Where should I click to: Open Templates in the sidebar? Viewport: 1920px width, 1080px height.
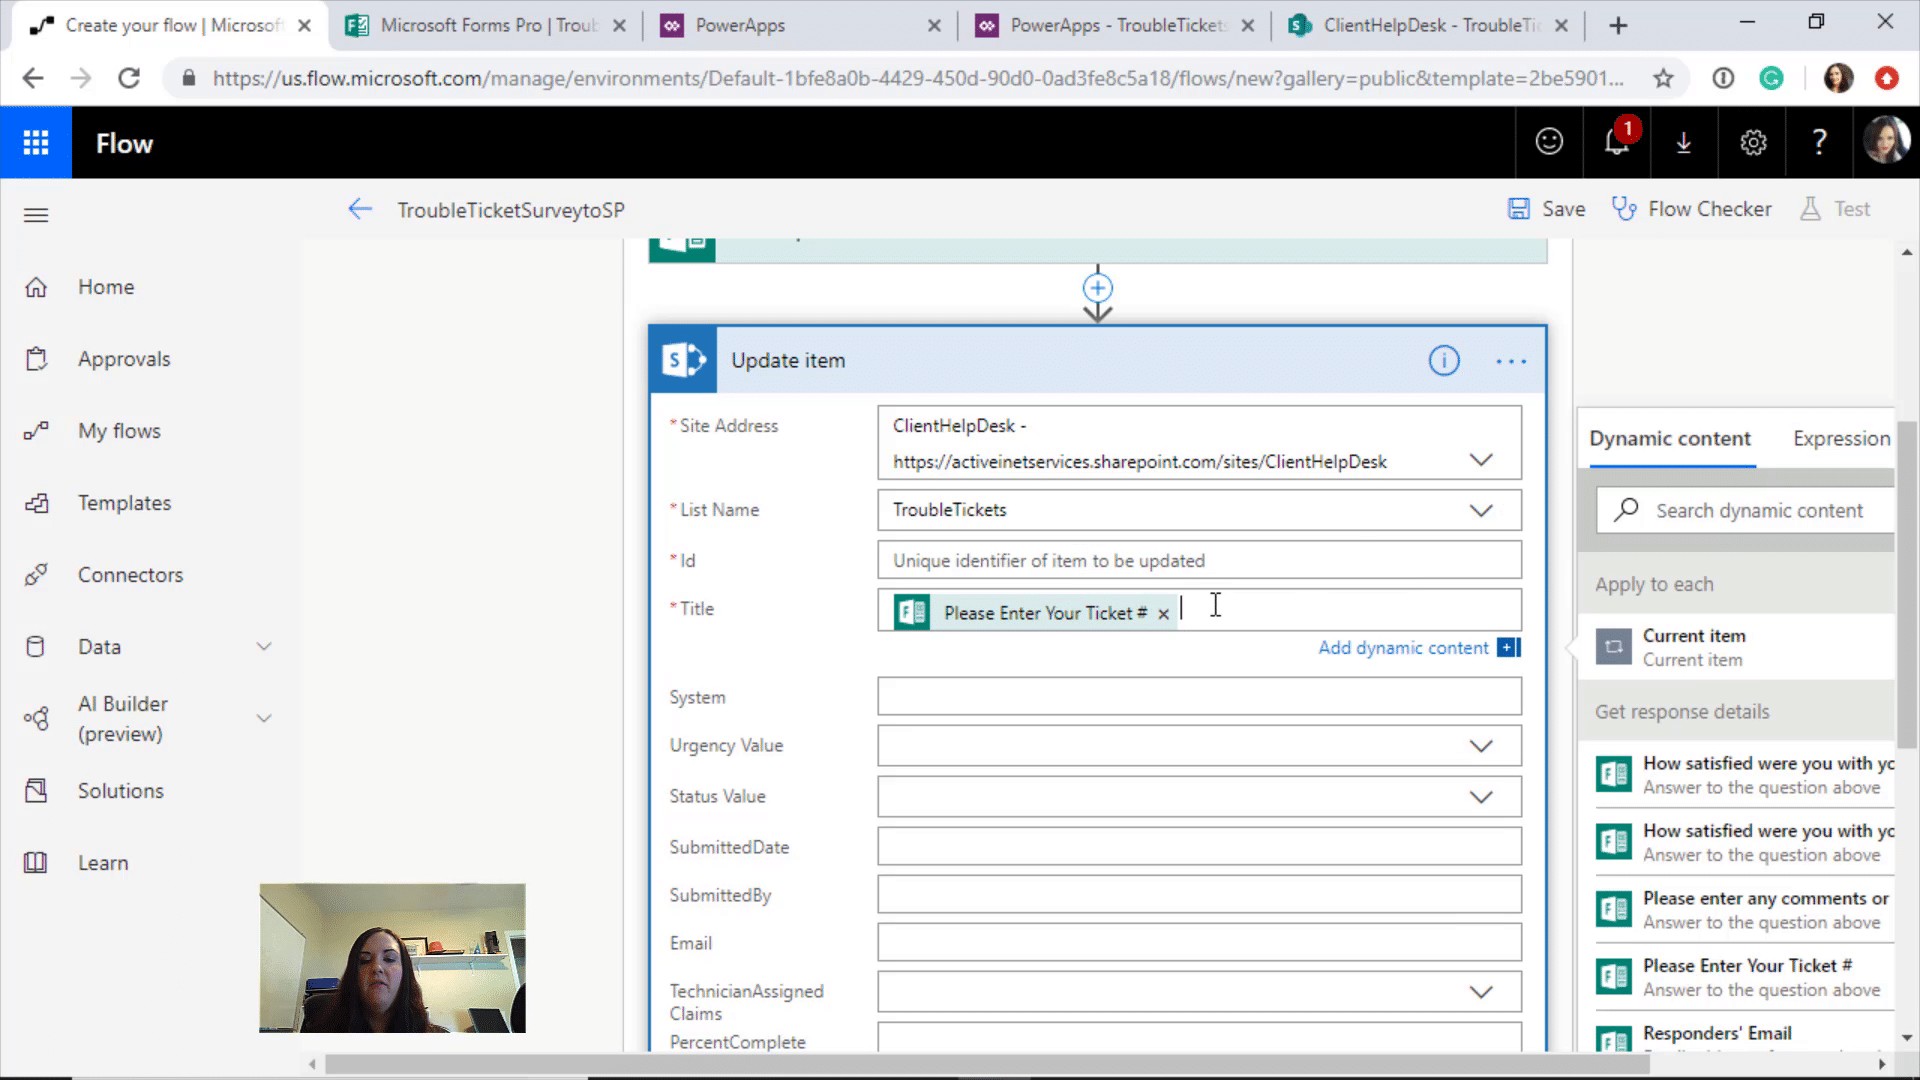point(124,503)
